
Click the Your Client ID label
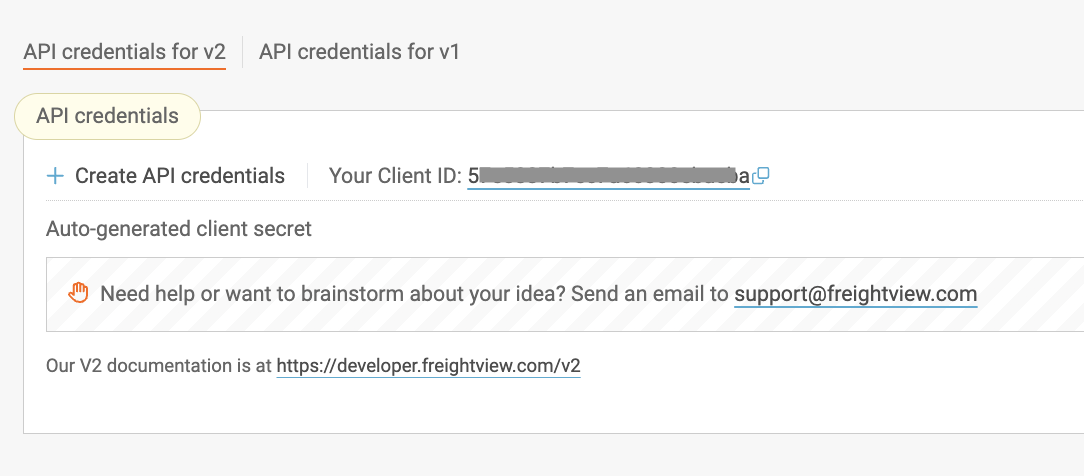pyautogui.click(x=395, y=176)
